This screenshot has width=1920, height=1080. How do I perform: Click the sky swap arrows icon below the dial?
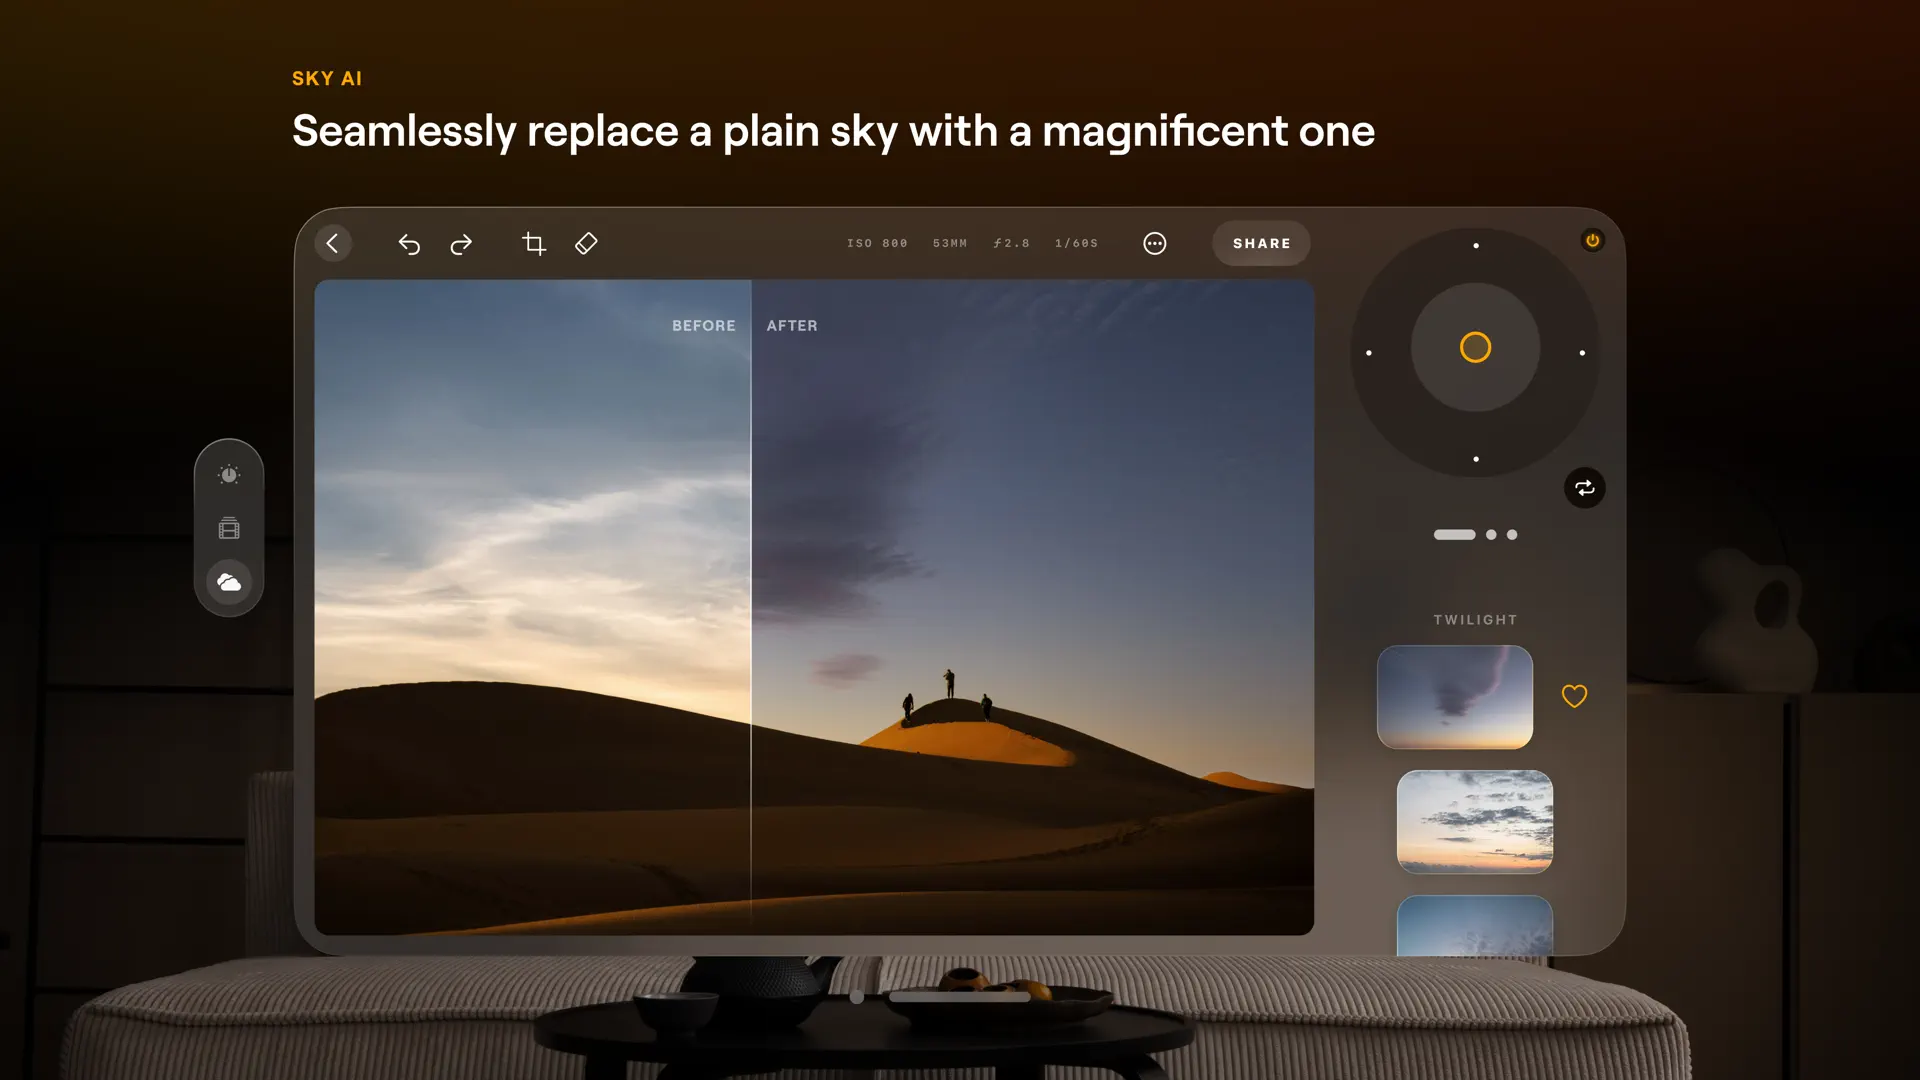click(x=1584, y=488)
